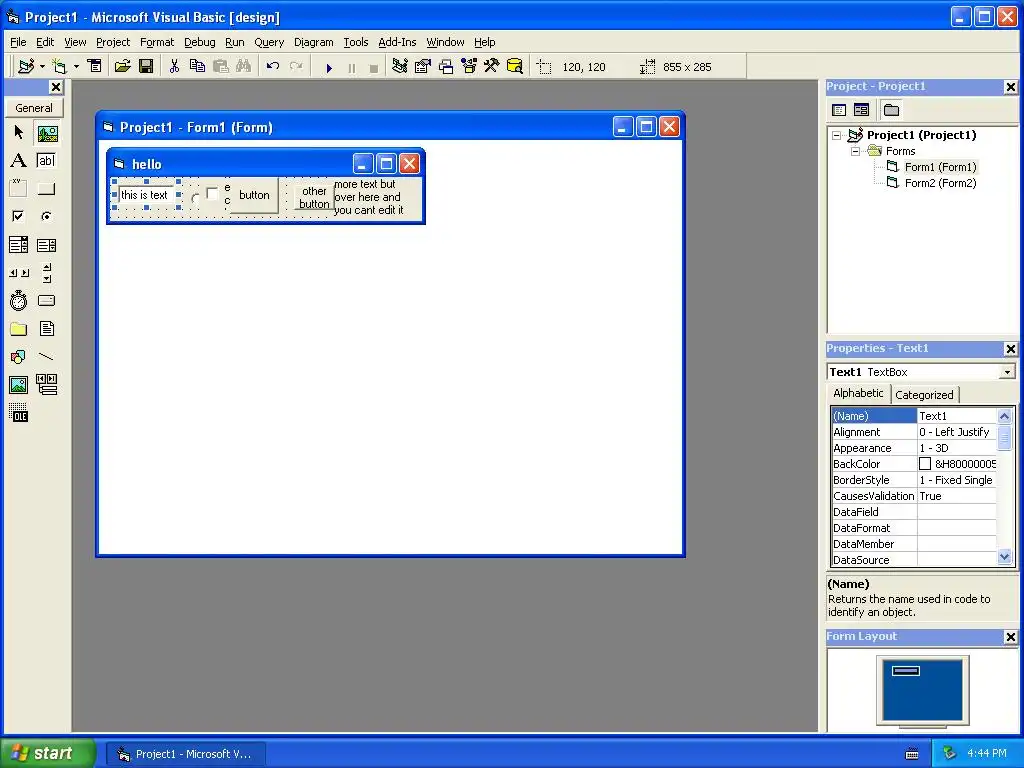Click View Code icon in Project panel
1024x768 pixels.
tap(839, 110)
